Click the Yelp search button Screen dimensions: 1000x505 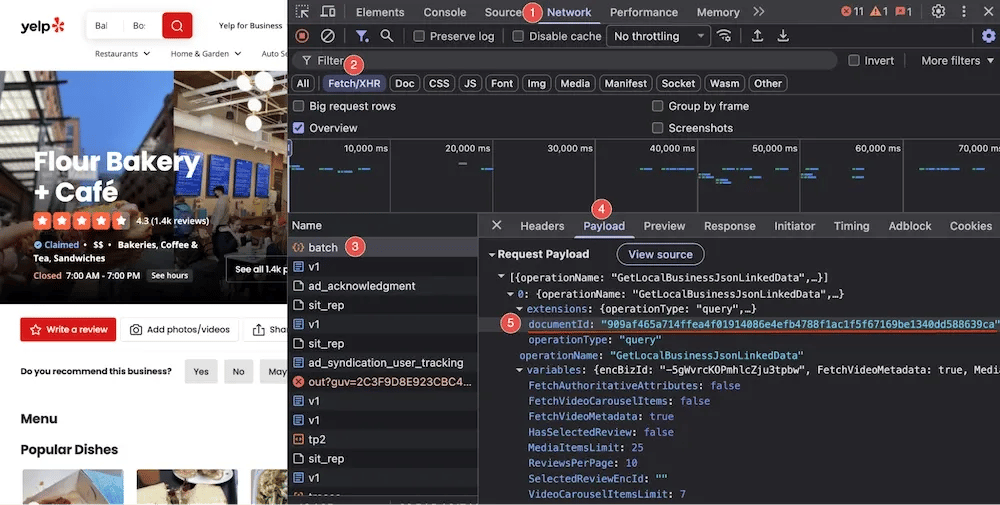(x=177, y=25)
